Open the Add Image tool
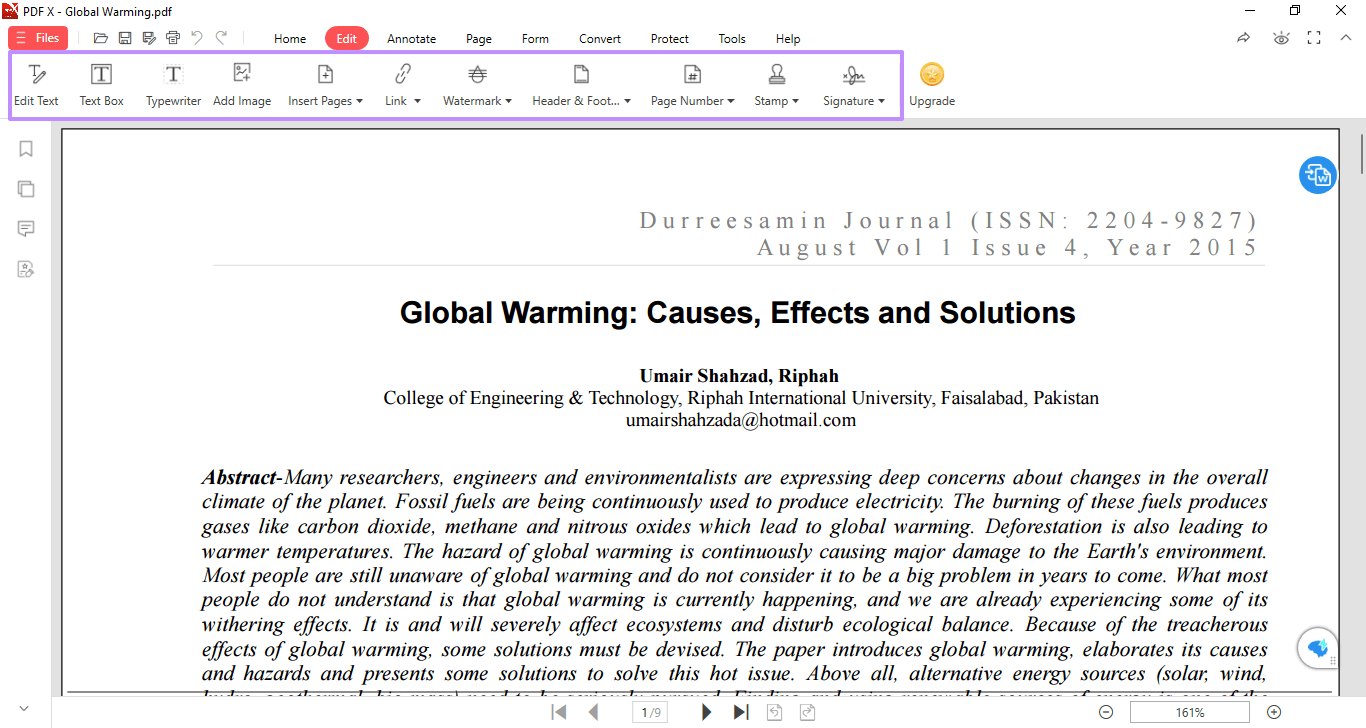 pos(242,84)
